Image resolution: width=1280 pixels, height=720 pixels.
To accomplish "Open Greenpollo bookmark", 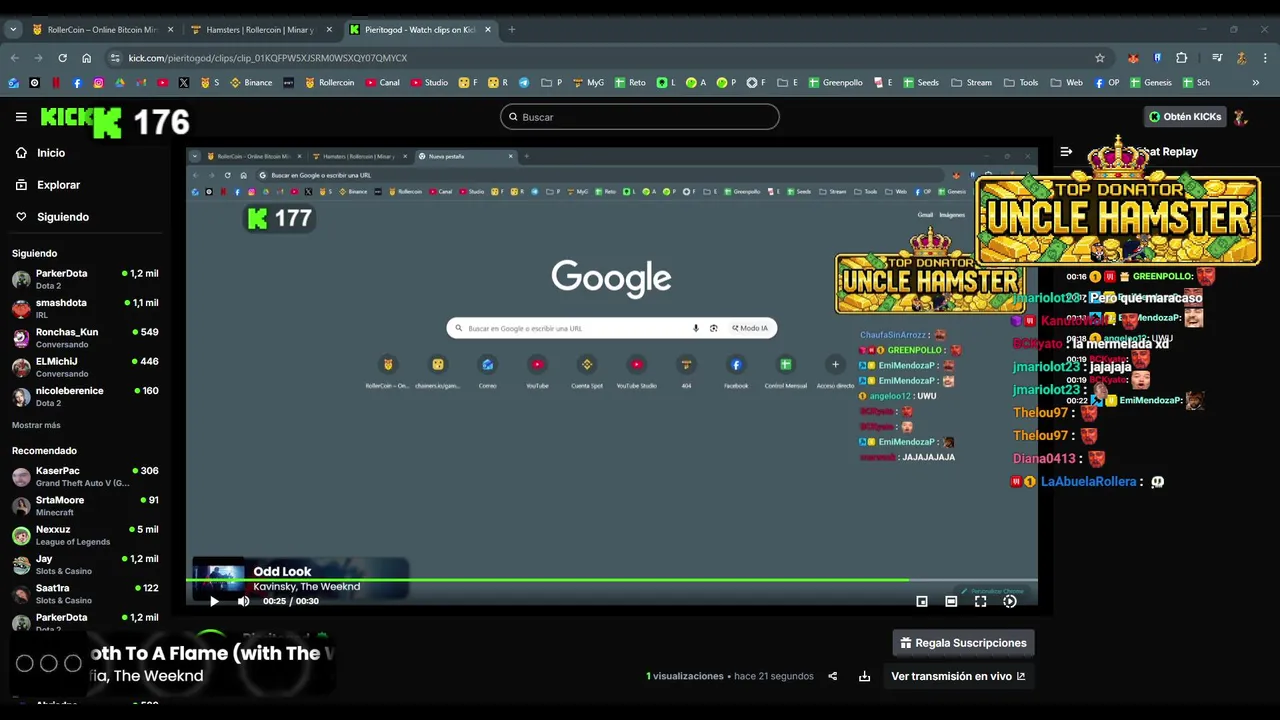I will 835,83.
